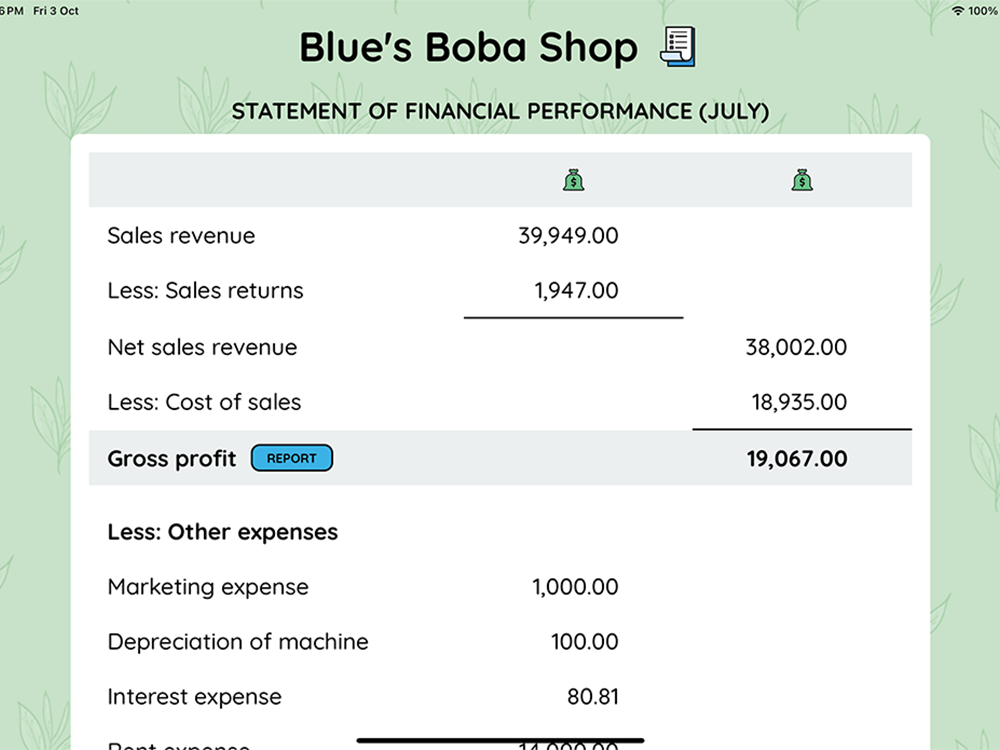Select the Marketing expense row label
The height and width of the screenshot is (750, 1000).
[x=208, y=587]
